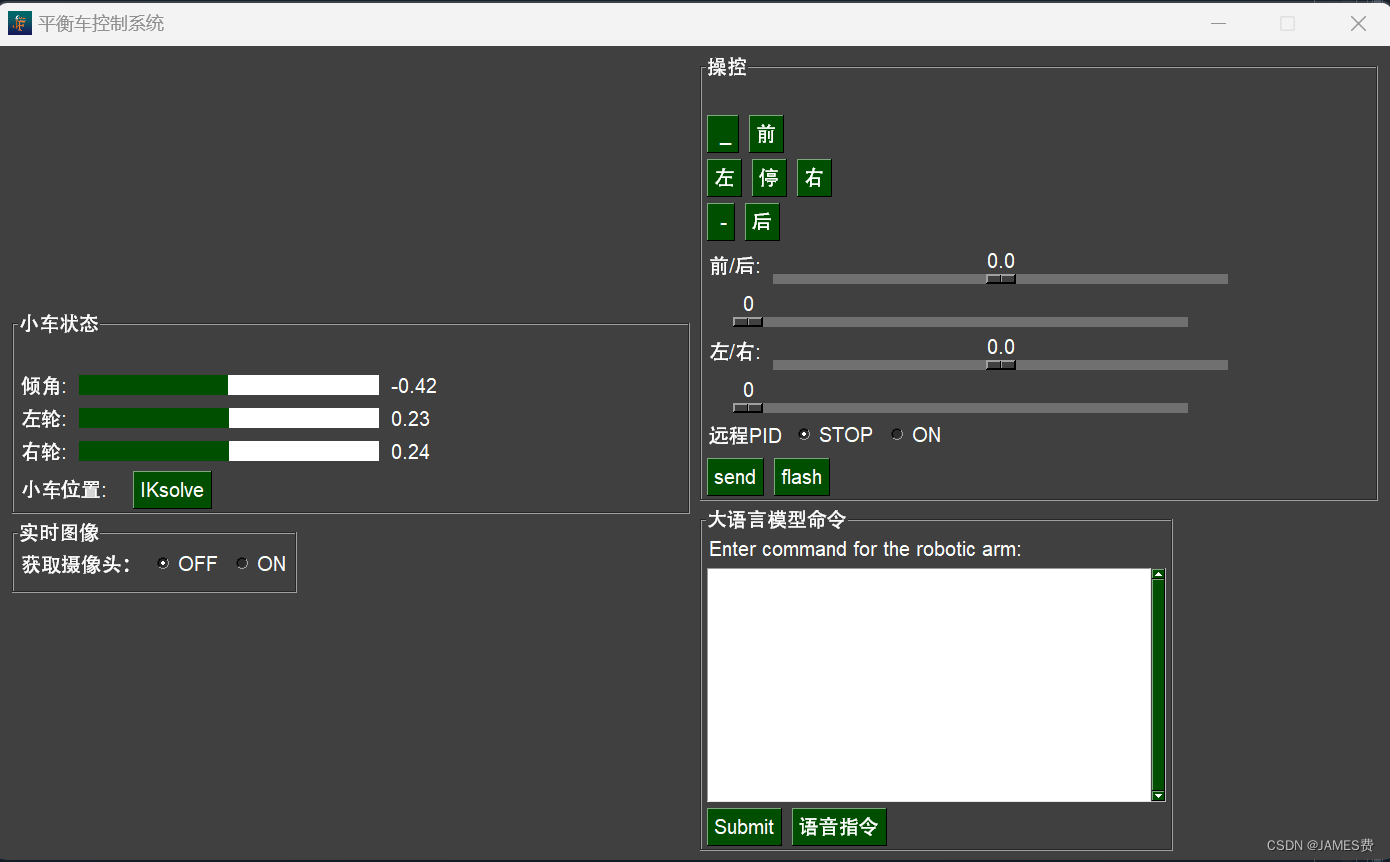Click the 前/后 slider handle

point(1001,279)
